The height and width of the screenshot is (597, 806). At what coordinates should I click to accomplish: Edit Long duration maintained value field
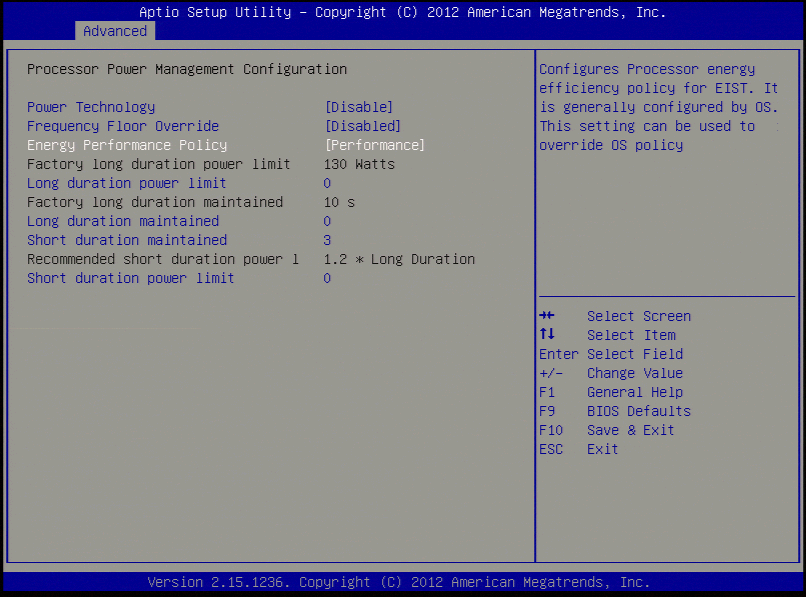327,221
